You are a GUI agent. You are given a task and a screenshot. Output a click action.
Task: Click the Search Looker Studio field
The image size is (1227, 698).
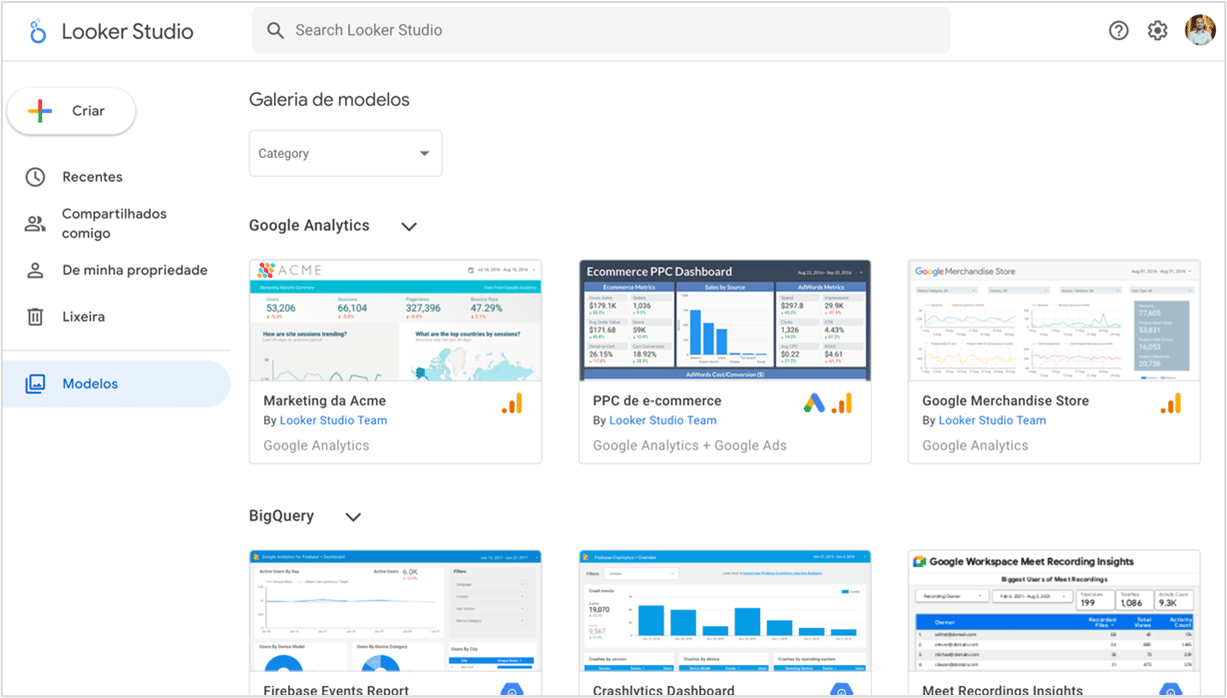pos(600,31)
